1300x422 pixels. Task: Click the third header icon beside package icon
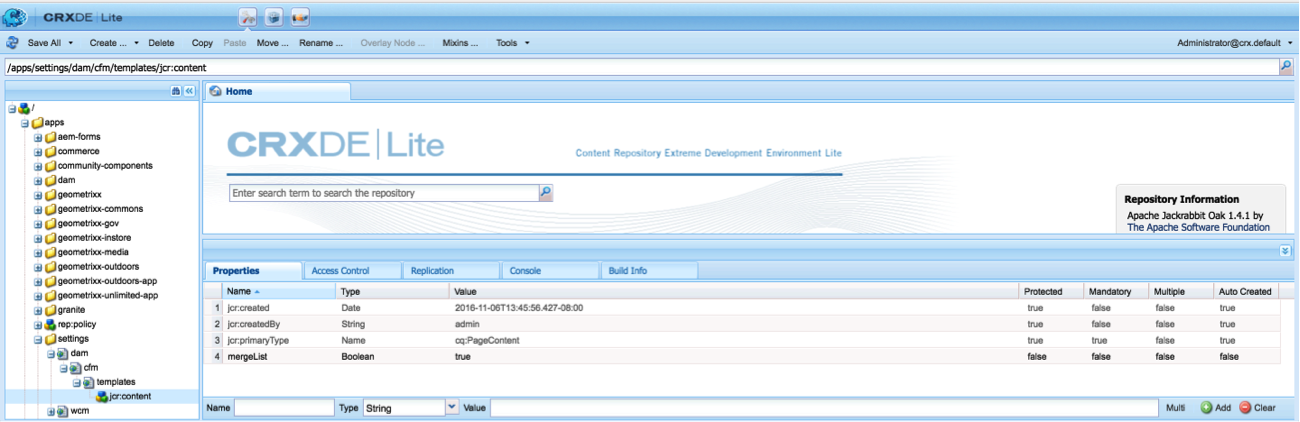299,17
